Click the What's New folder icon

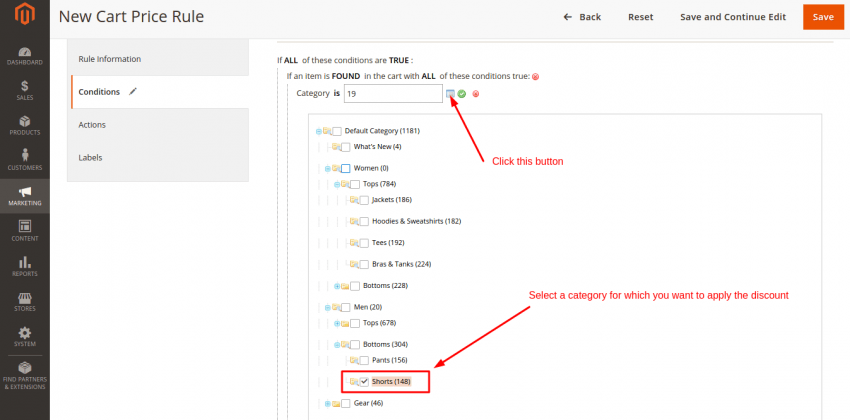(x=336, y=147)
